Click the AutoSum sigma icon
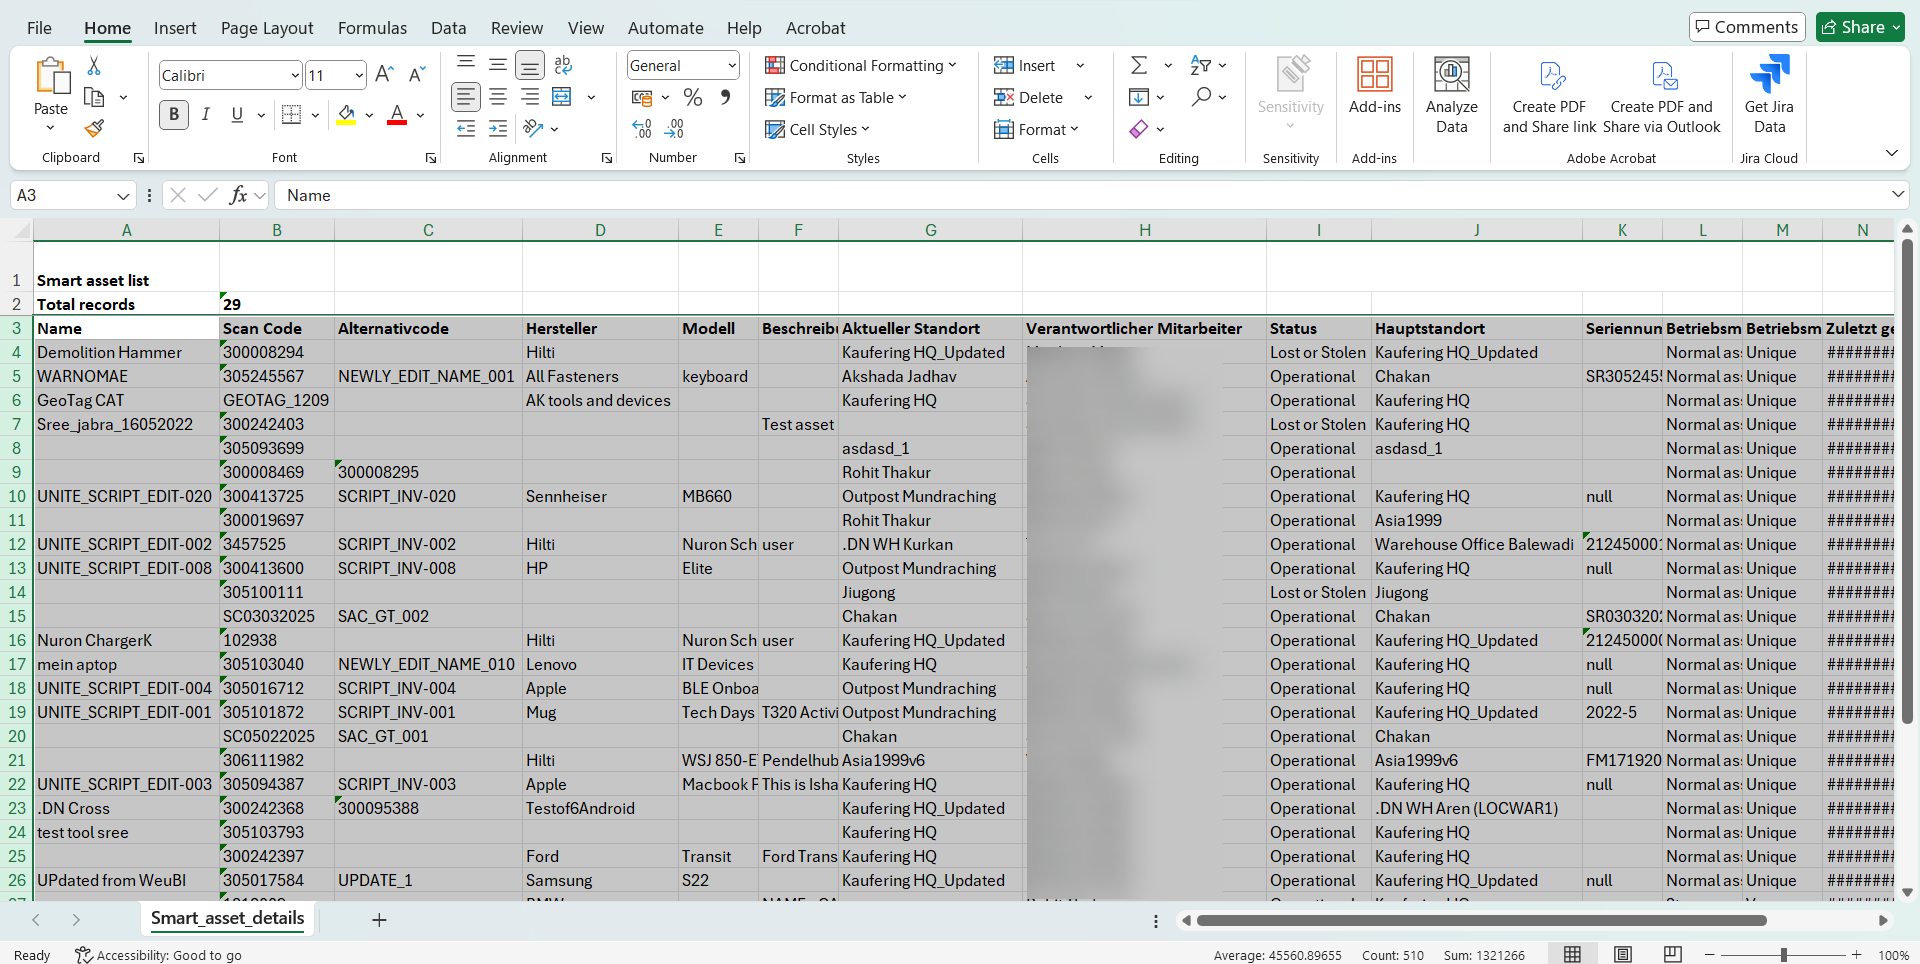This screenshot has height=964, width=1920. [1139, 65]
